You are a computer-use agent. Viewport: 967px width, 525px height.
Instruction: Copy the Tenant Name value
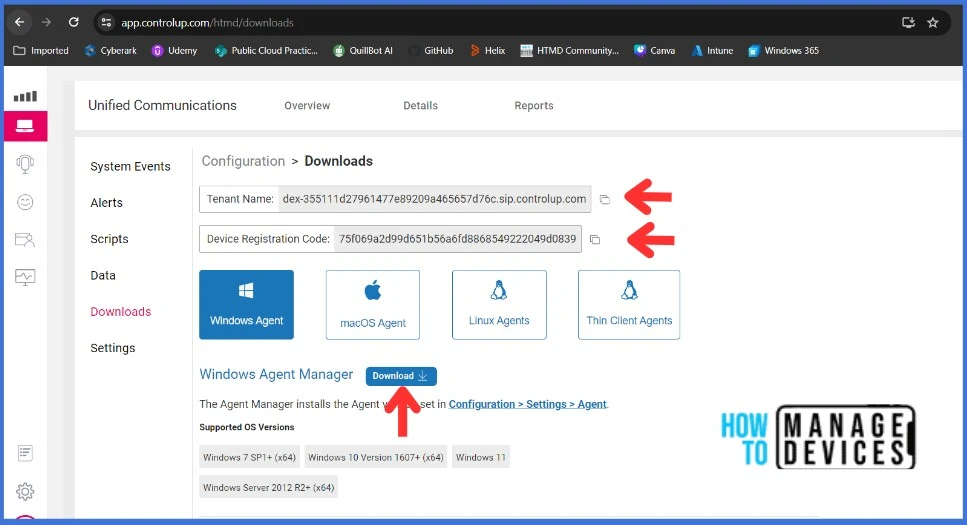[x=605, y=199]
